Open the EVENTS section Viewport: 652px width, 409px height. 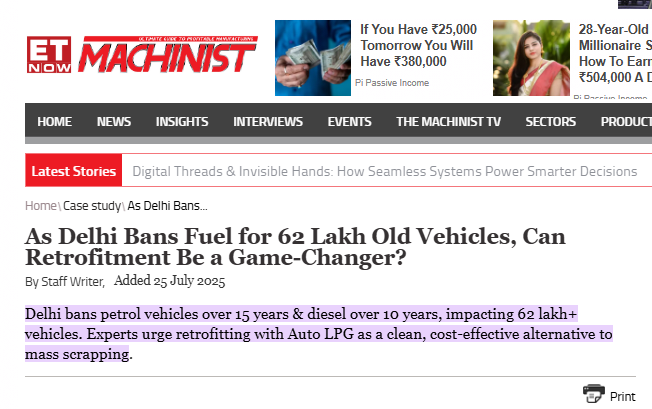(349, 122)
